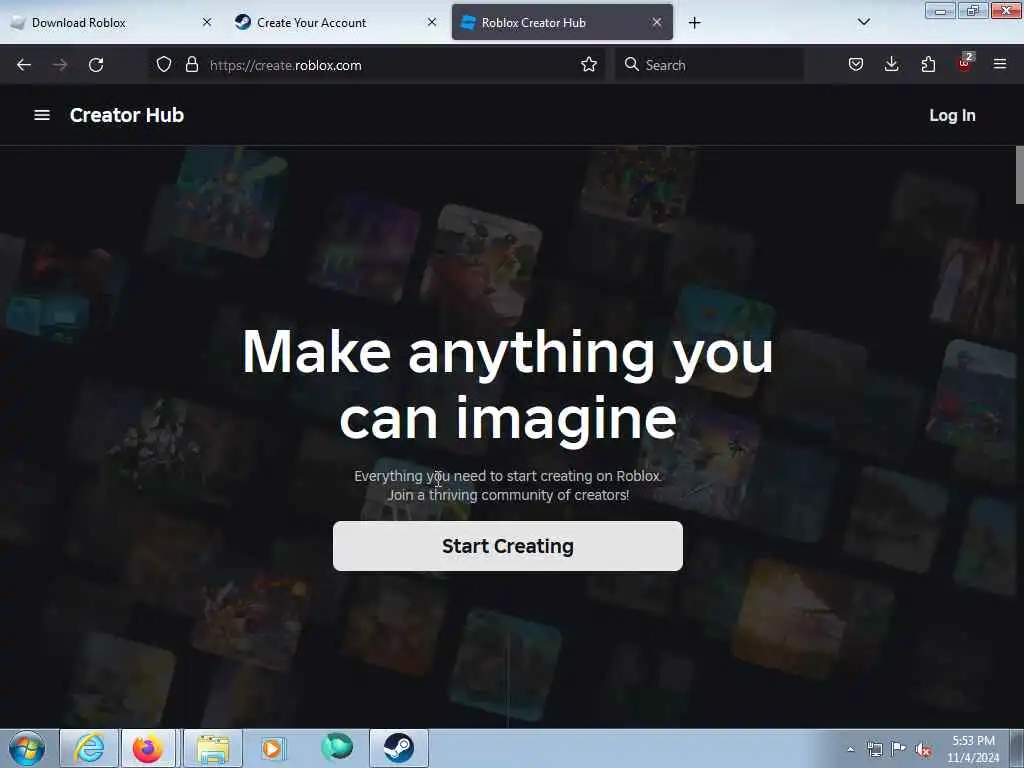This screenshot has height=768, width=1024.
Task: Open the Action Center flag icon
Action: [899, 748]
